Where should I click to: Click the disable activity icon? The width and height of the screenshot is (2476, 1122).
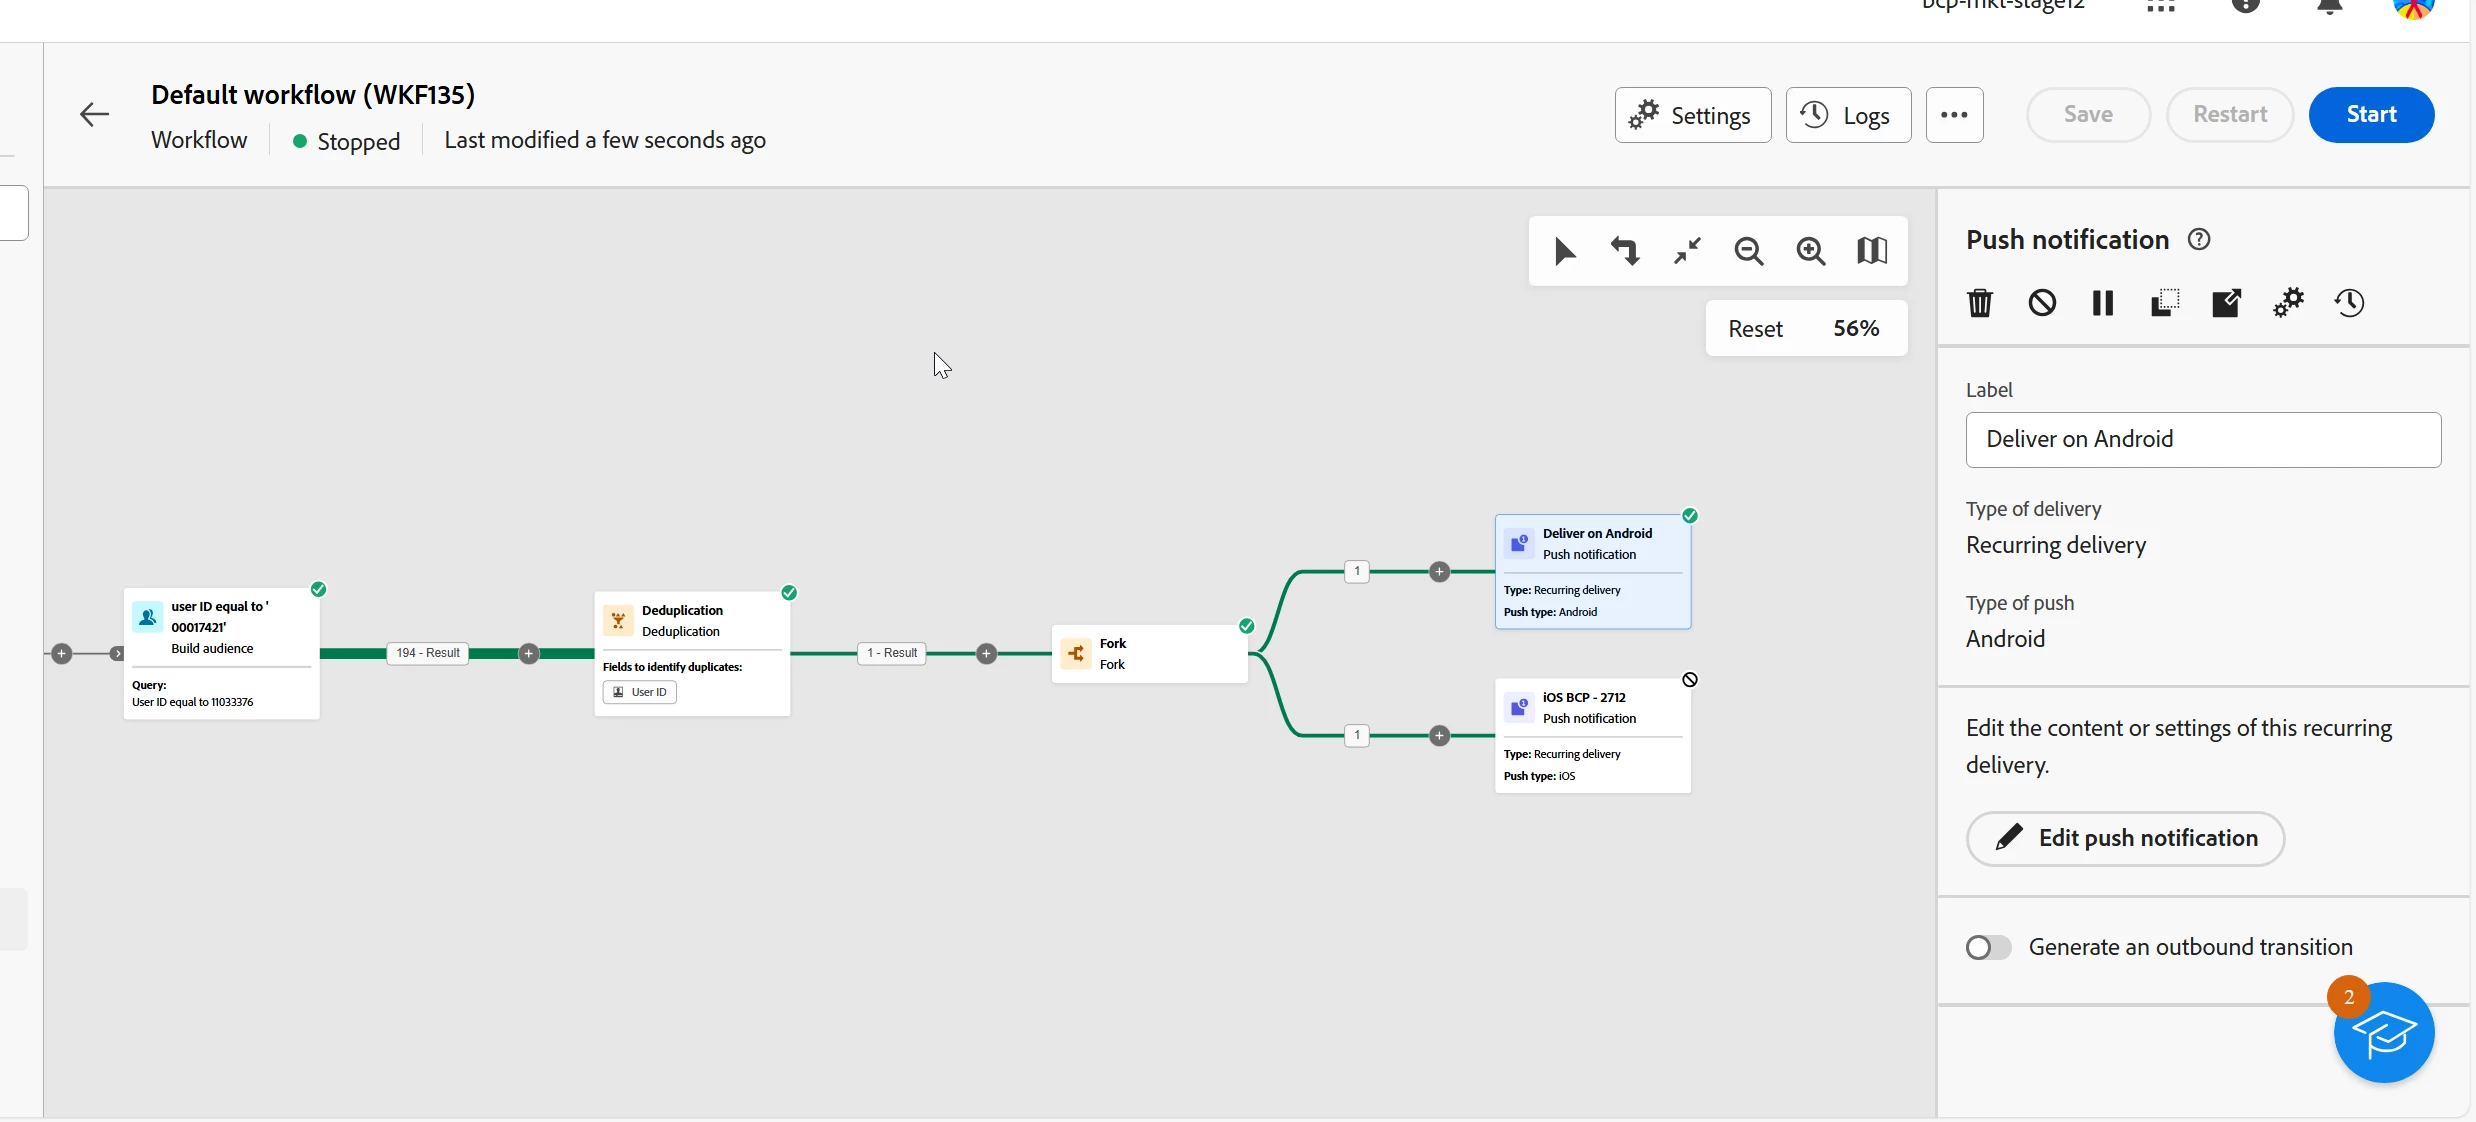[x=2042, y=303]
